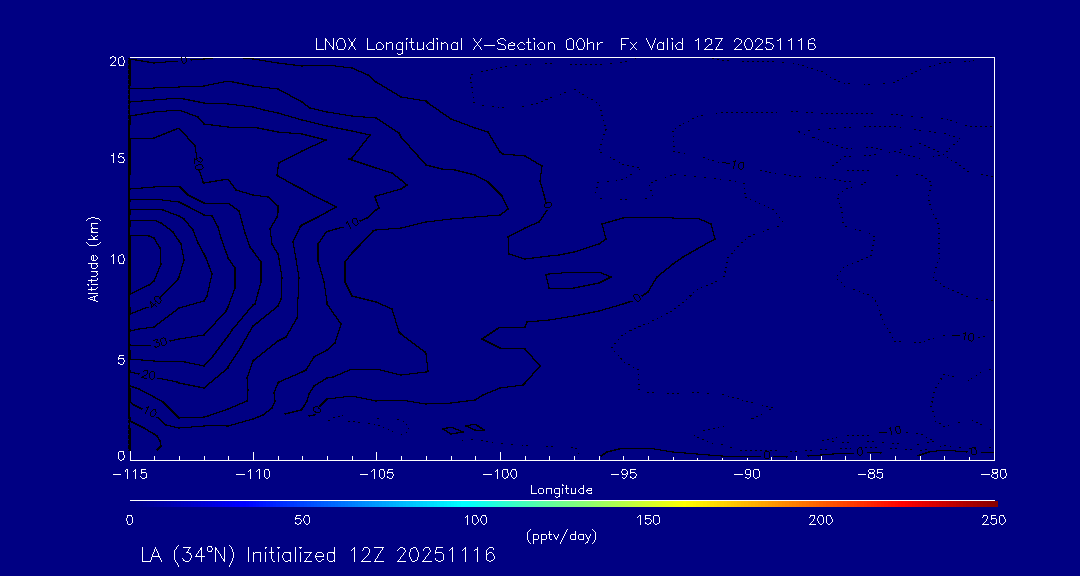
Task: Click the color bar tick label "50"
Action: [303, 520]
